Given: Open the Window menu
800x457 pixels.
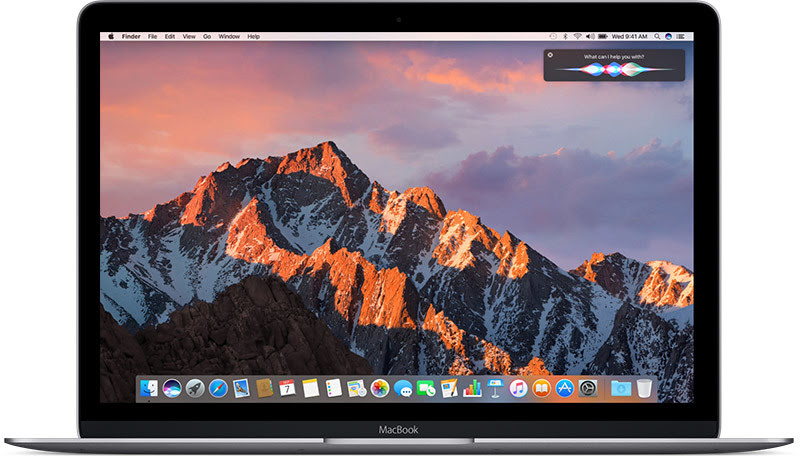Looking at the screenshot, I should pos(229,36).
